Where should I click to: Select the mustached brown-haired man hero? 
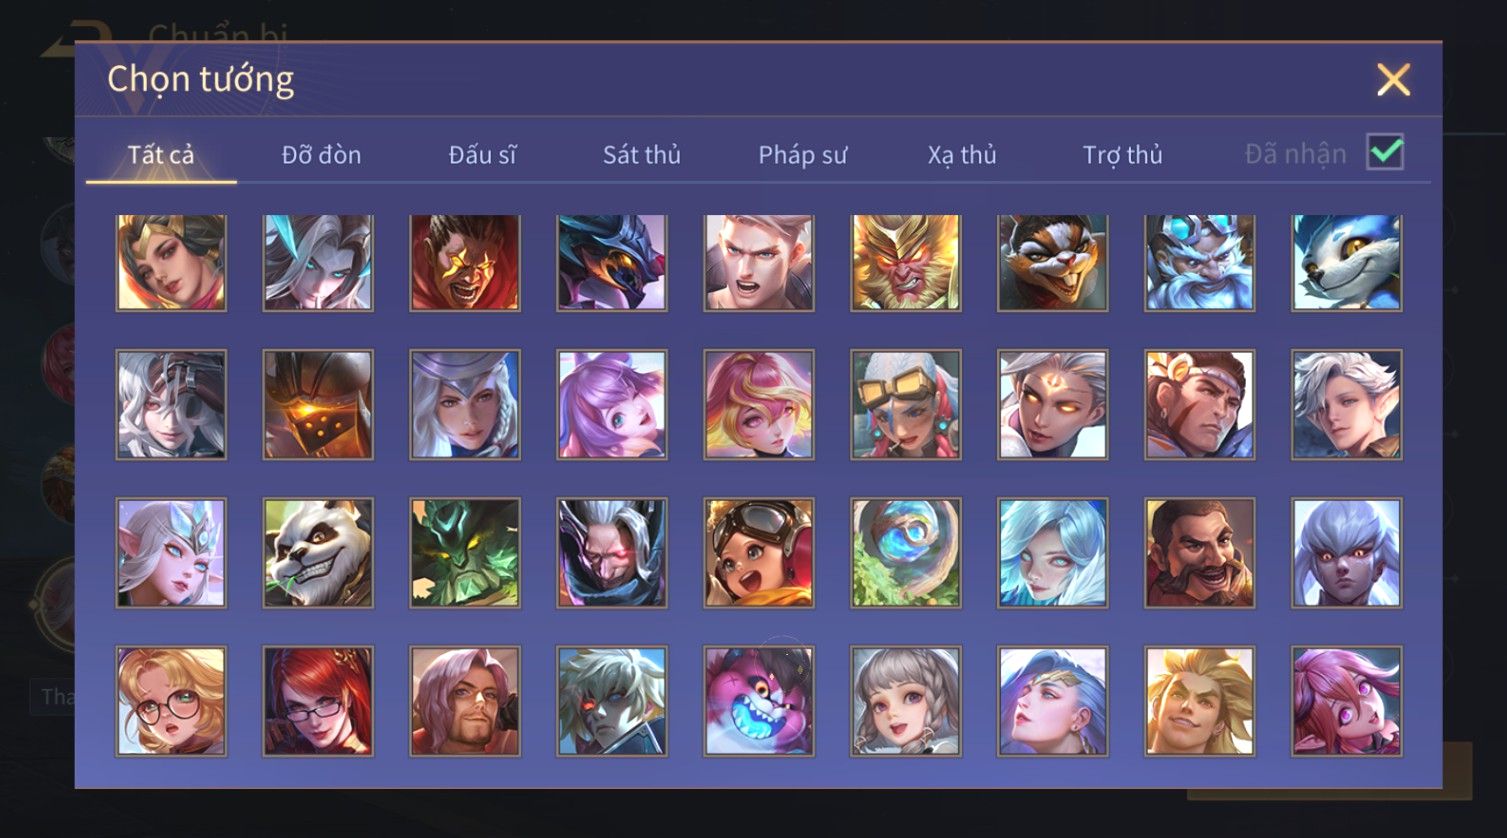pyautogui.click(x=1199, y=552)
